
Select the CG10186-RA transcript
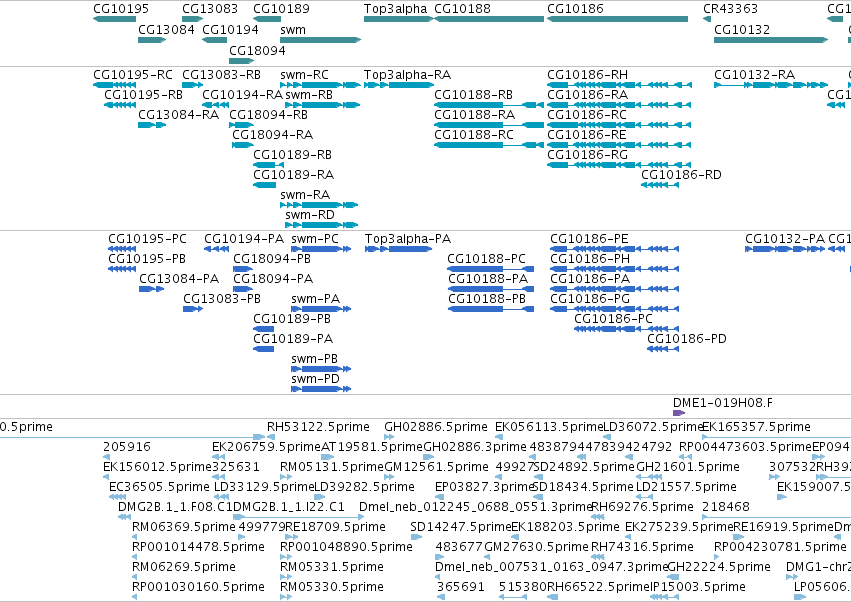pyautogui.click(x=619, y=105)
